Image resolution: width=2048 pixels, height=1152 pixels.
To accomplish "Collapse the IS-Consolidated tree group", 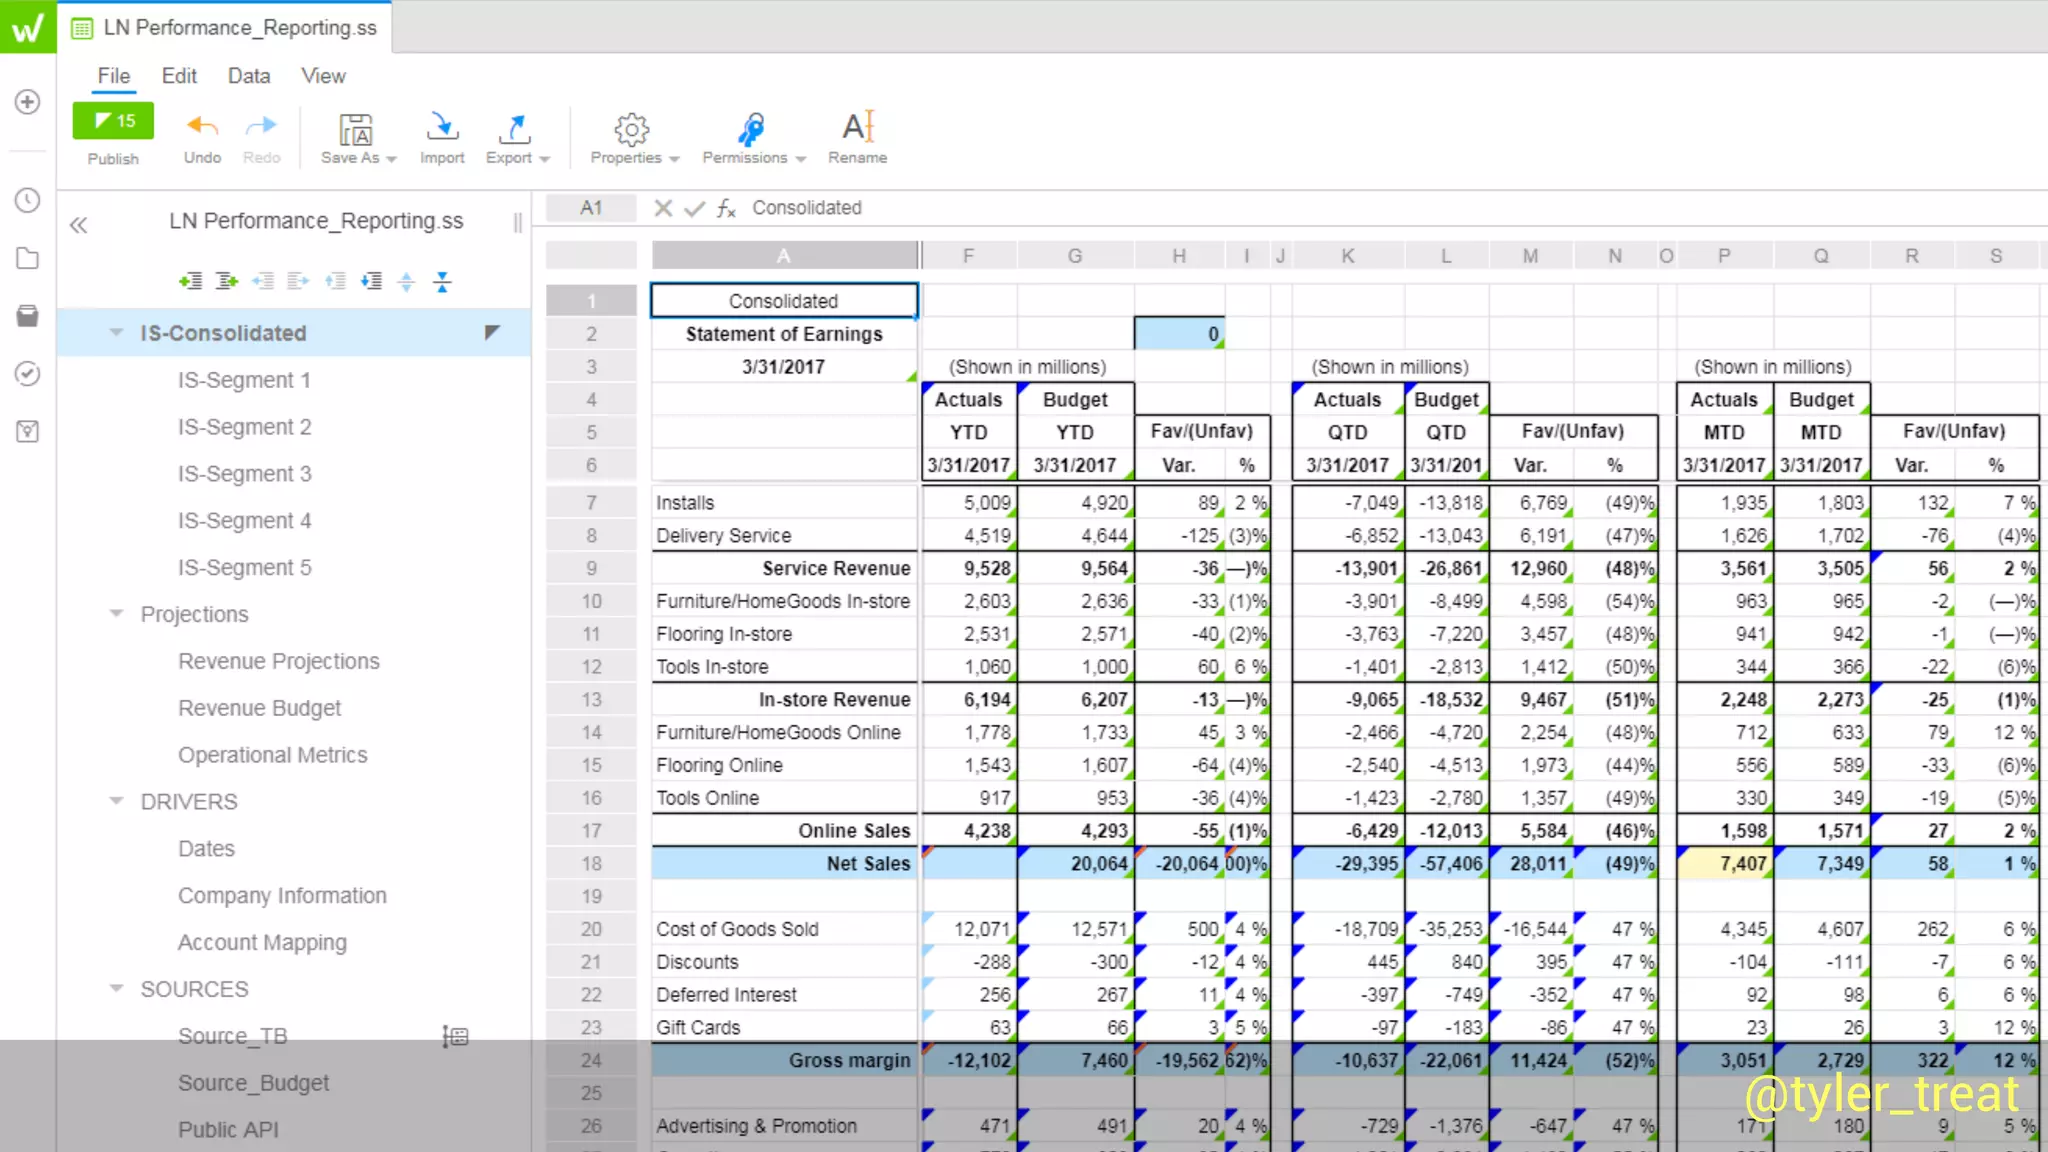I will [117, 333].
